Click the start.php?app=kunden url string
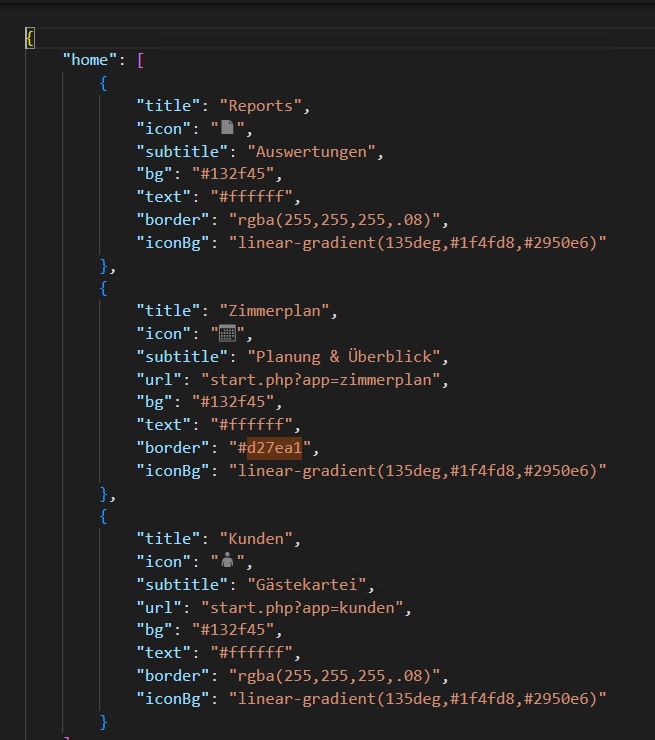This screenshot has height=740, width=655. click(302, 607)
